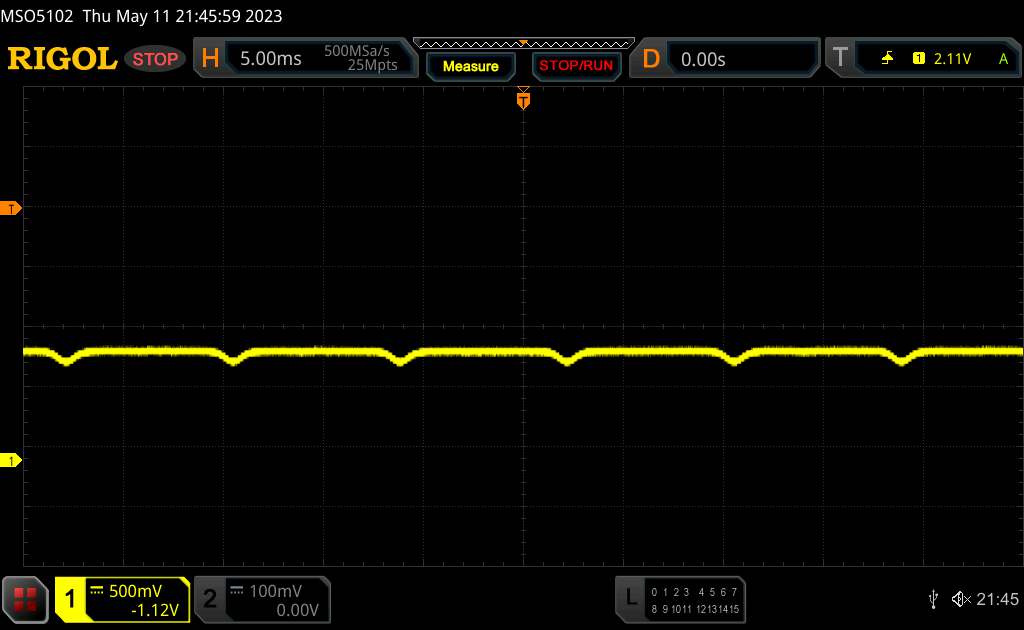Click the trigger level T marker
This screenshot has height=630, width=1024.
(x=12, y=208)
